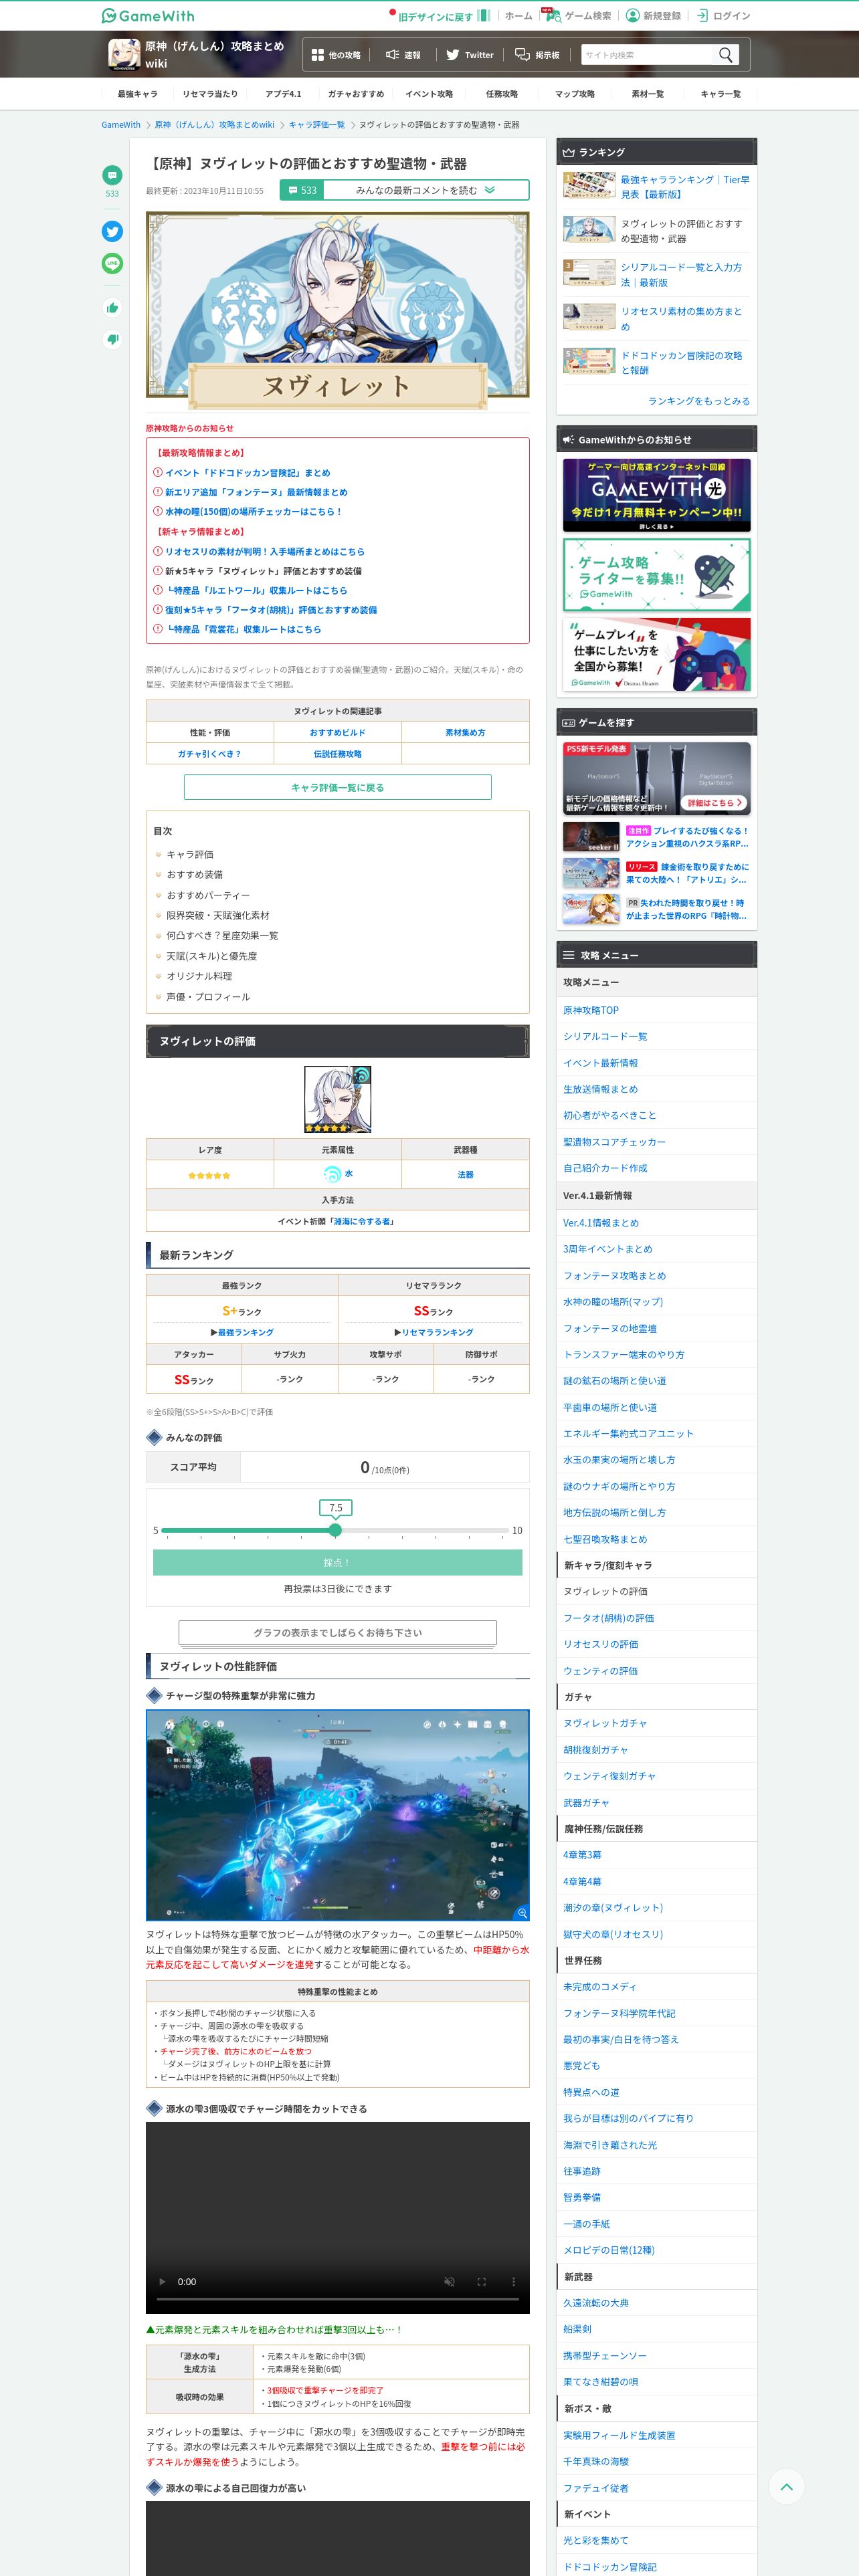The width and height of the screenshot is (859, 2576).
Task: Click the thumbs-down dislike icon
Action: pyautogui.click(x=112, y=340)
